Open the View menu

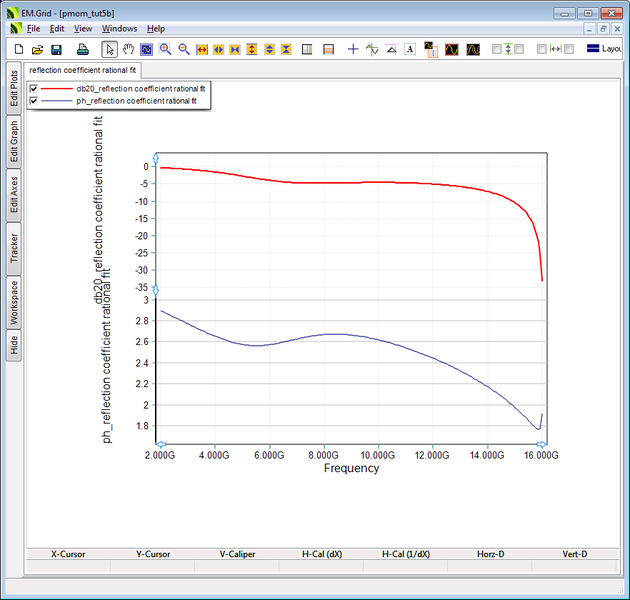[83, 29]
